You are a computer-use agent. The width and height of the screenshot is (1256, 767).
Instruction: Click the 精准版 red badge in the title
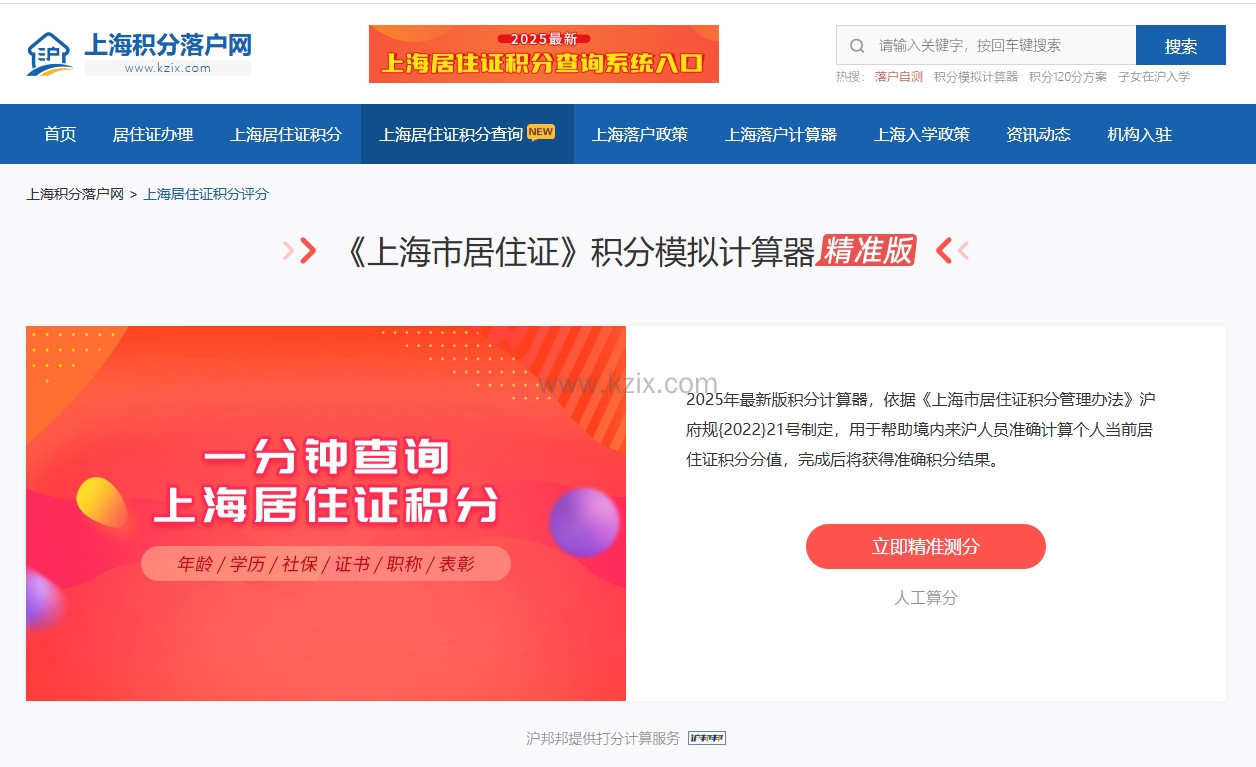[x=868, y=250]
